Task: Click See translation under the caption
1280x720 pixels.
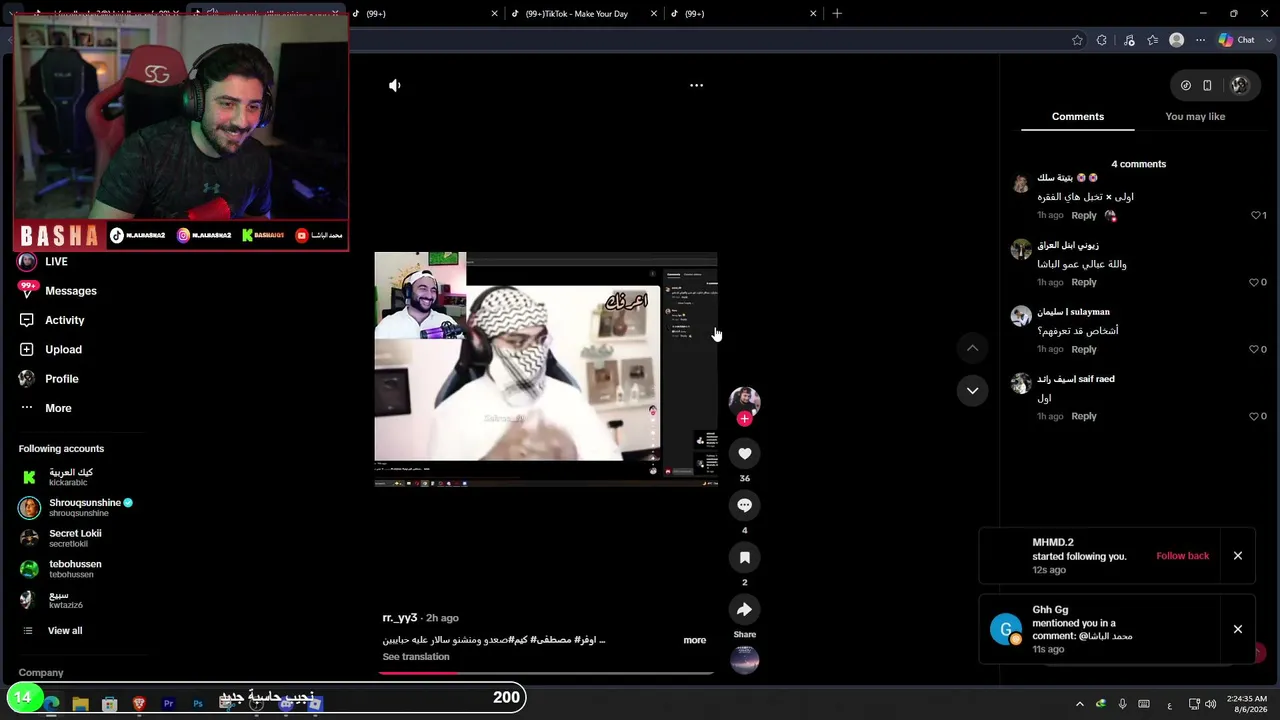Action: (416, 657)
